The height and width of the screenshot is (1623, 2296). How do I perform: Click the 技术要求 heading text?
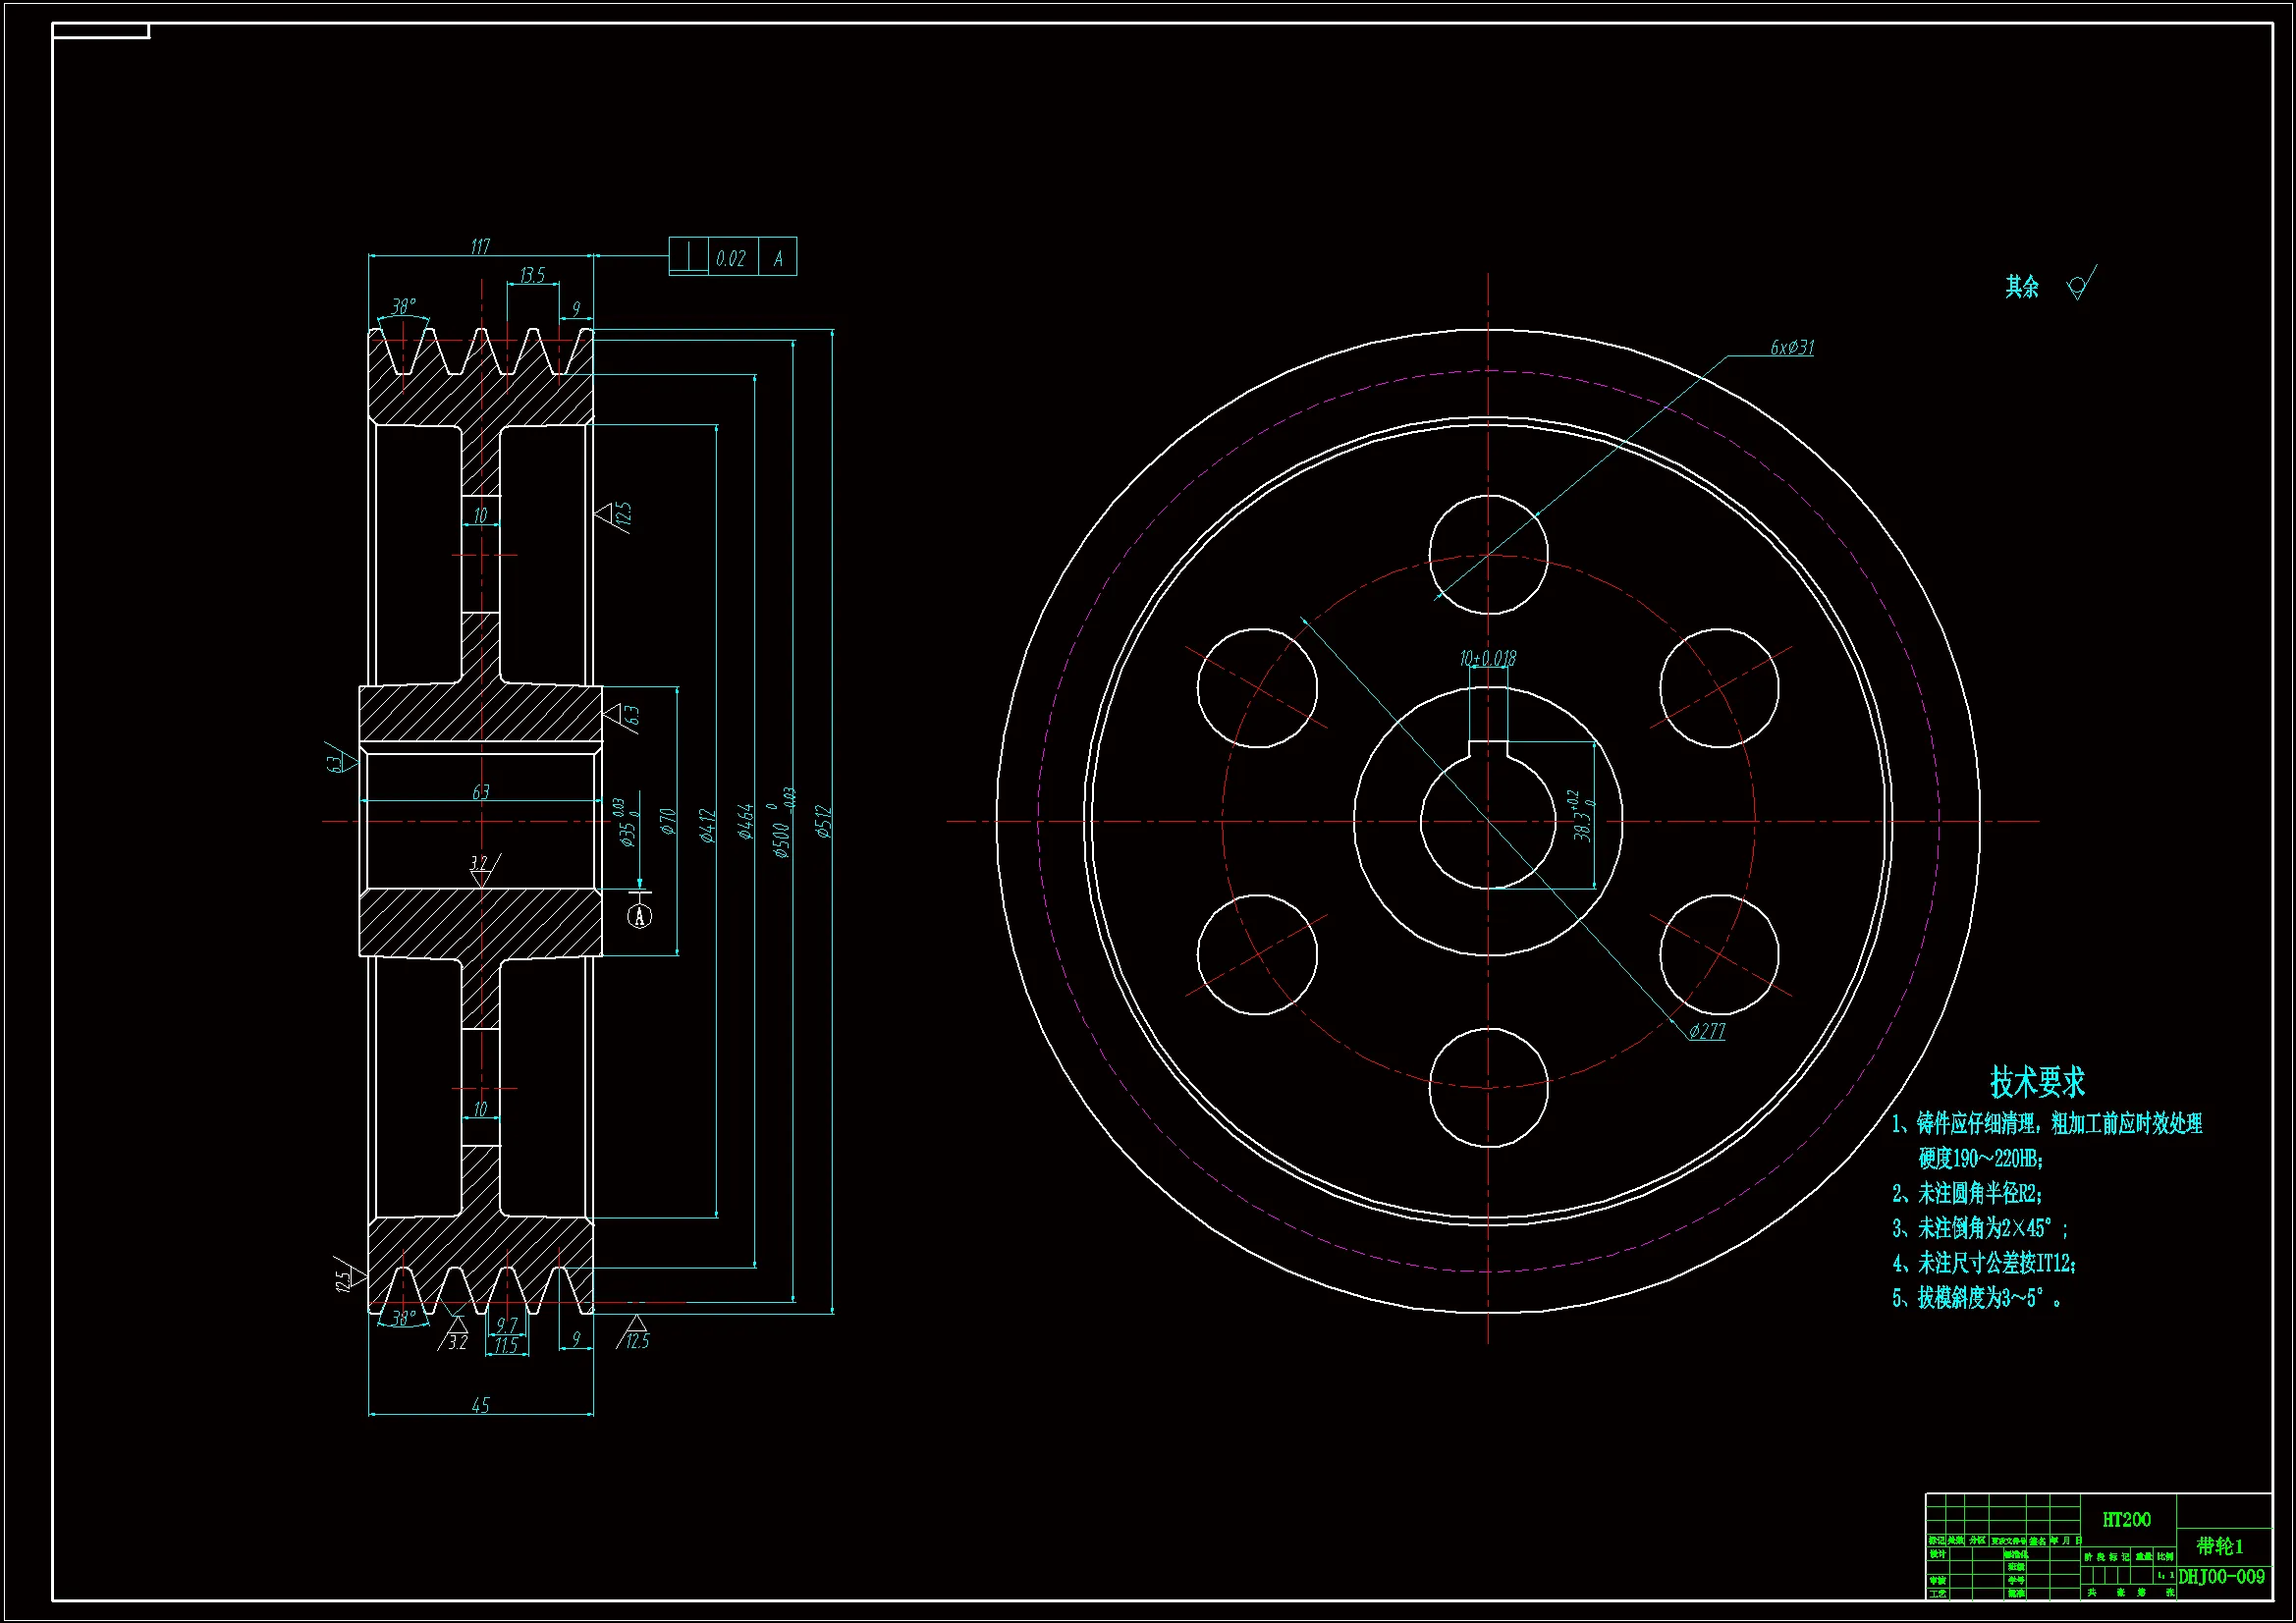[2037, 1081]
